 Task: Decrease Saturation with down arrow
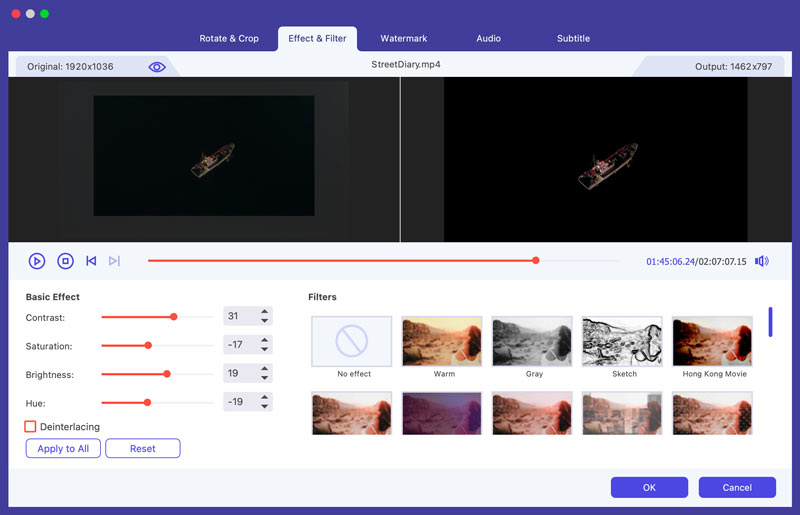pyautogui.click(x=264, y=349)
